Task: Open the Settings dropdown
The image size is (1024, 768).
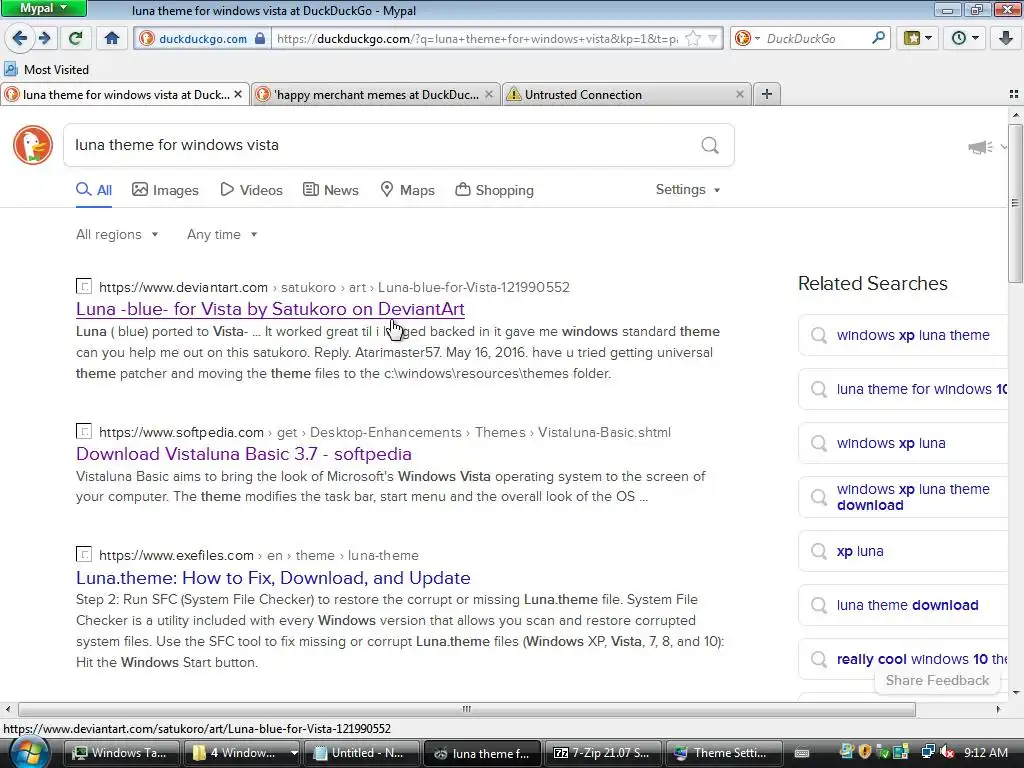Action: (688, 189)
